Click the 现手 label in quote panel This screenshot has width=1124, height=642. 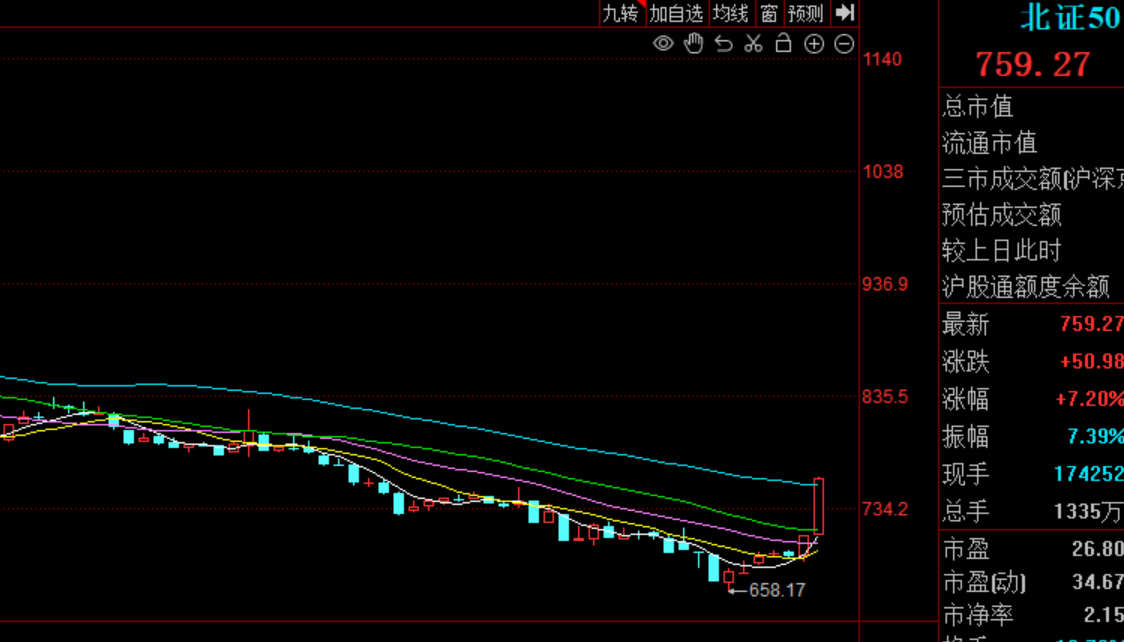coord(966,474)
